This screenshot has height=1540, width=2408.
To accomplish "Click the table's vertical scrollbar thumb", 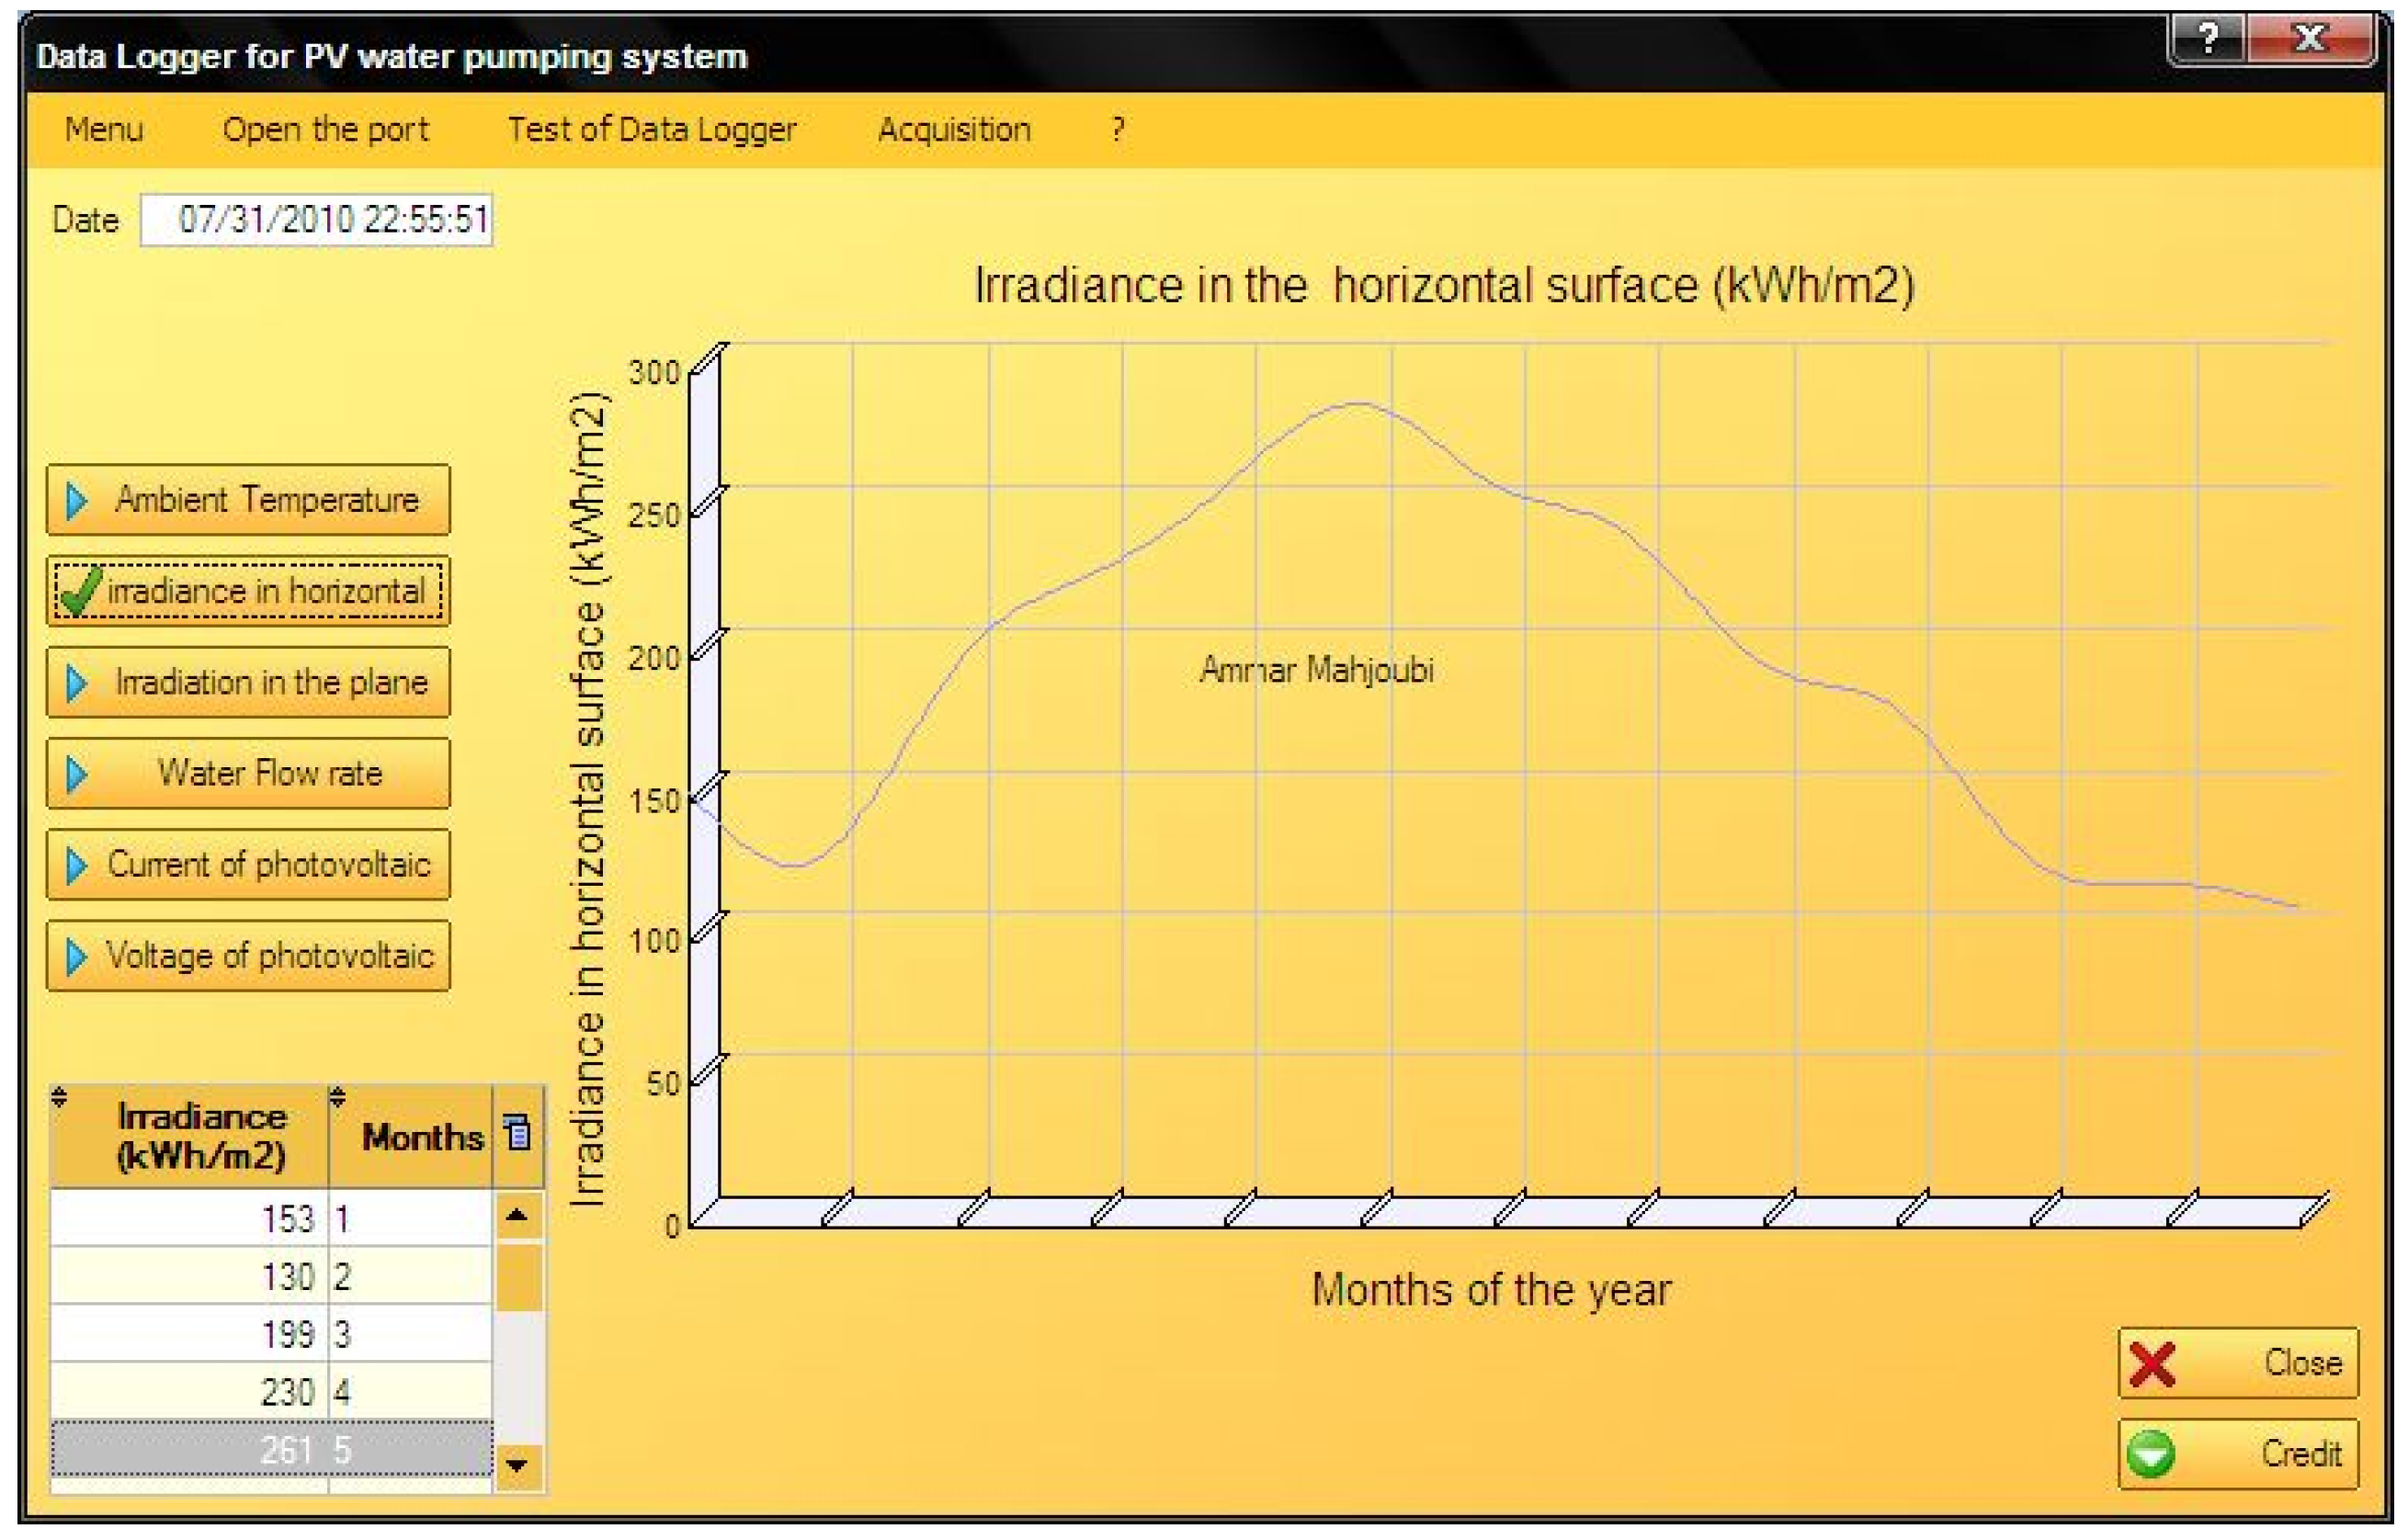I will (518, 1277).
